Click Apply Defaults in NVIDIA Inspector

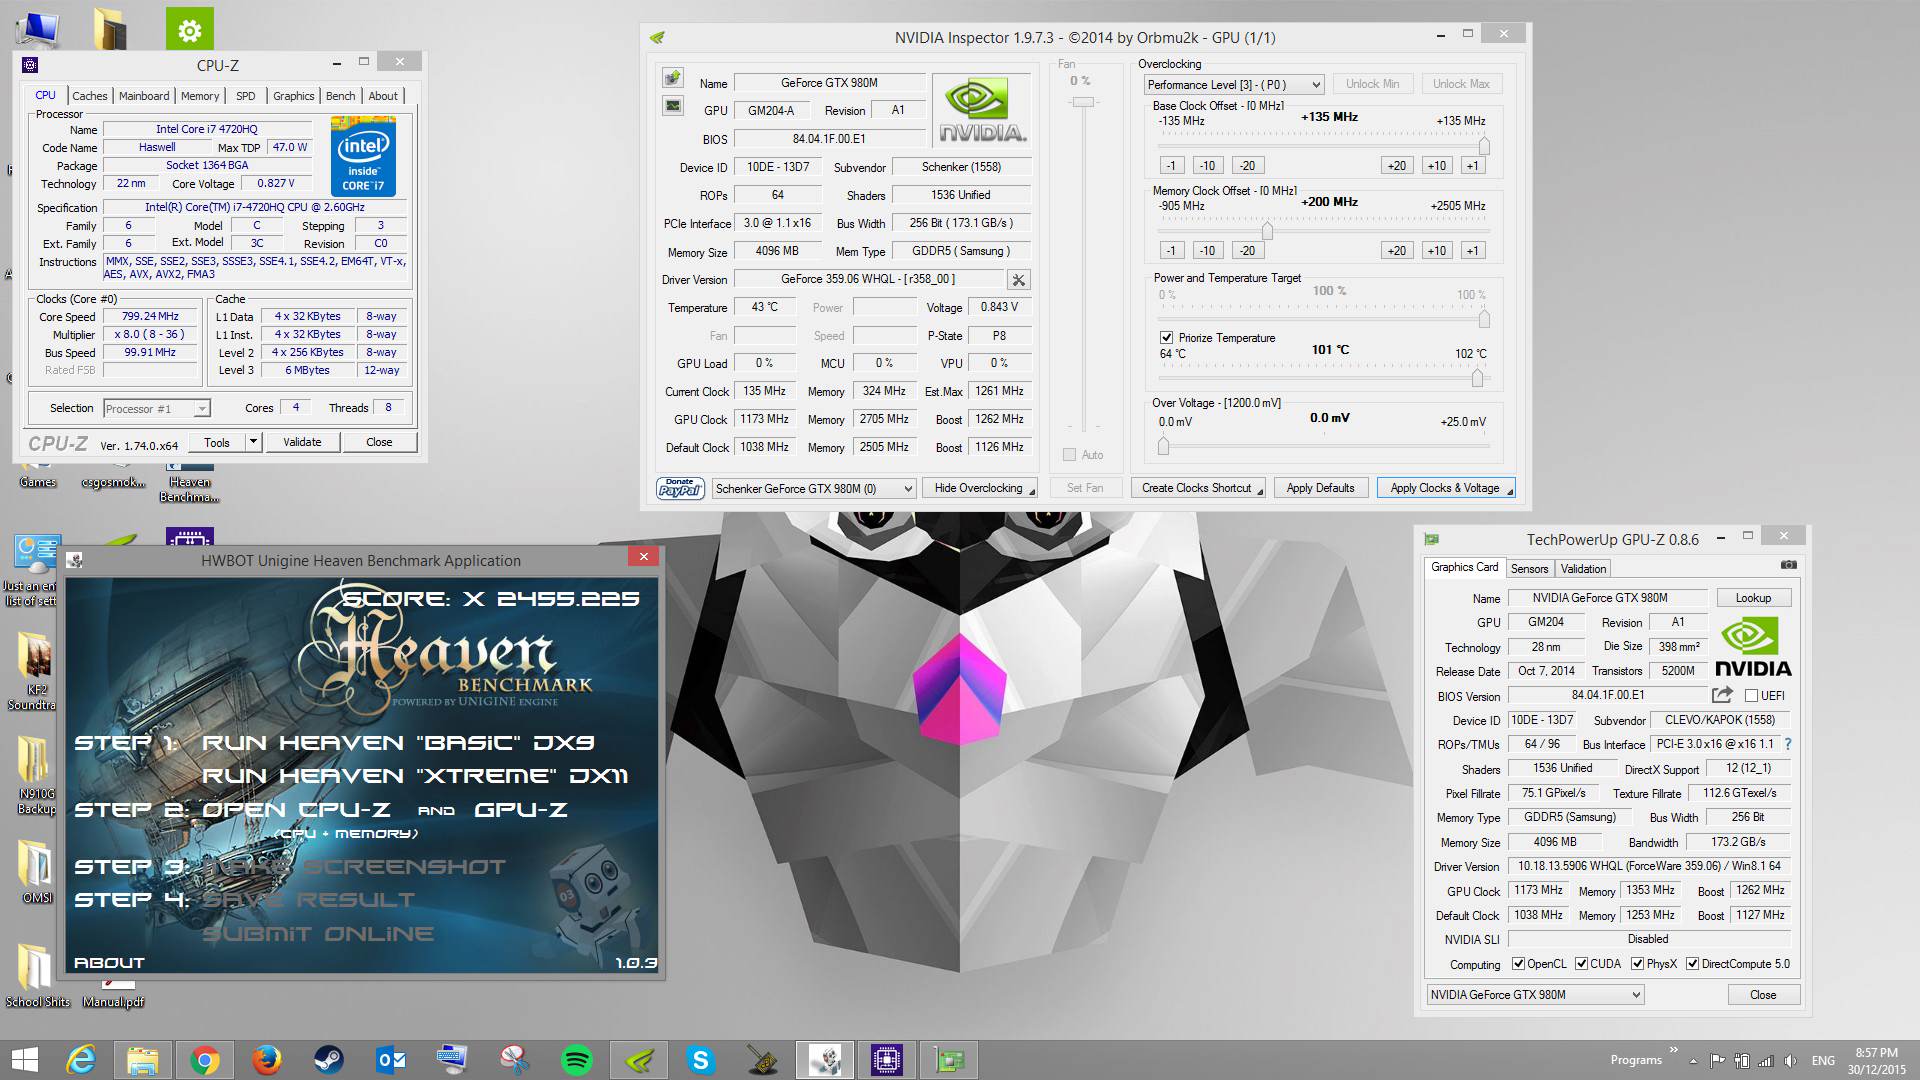[x=1320, y=488]
